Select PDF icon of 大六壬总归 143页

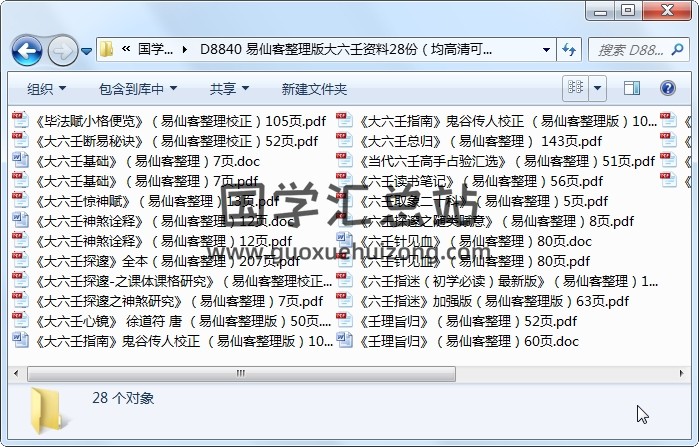(x=344, y=140)
